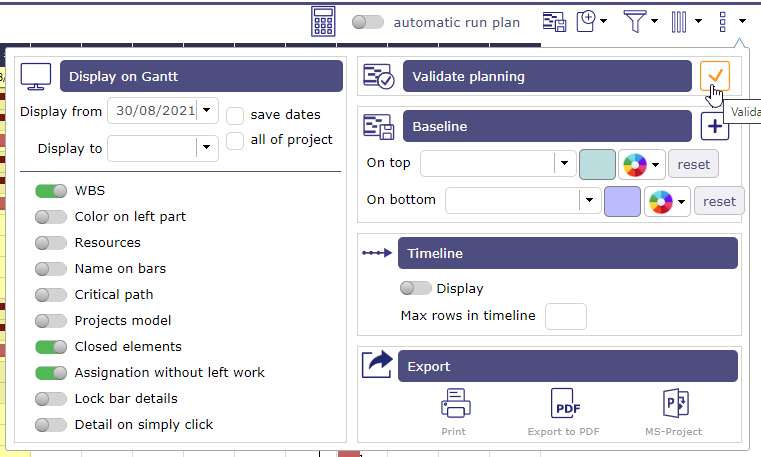Check the save dates checkbox

click(235, 115)
